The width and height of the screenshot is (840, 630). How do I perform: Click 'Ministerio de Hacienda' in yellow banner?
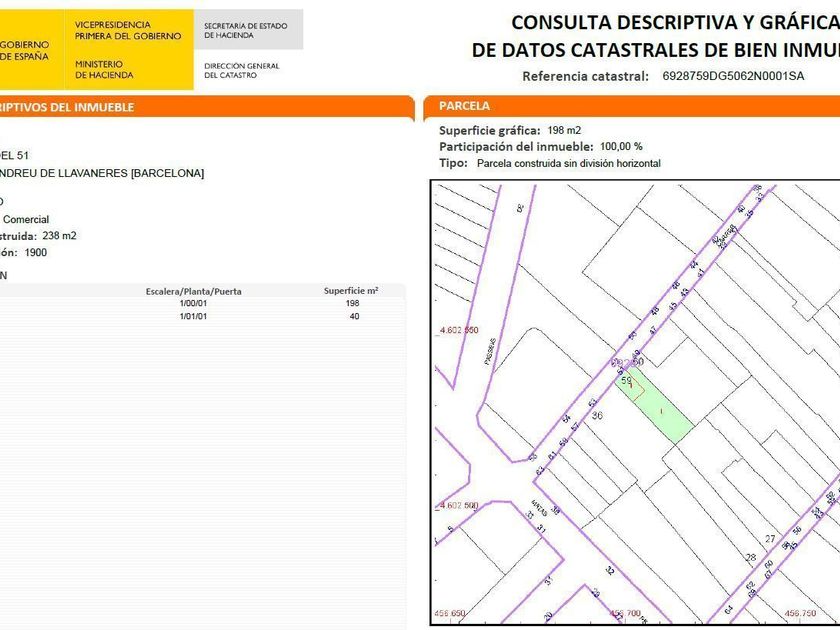(104, 70)
